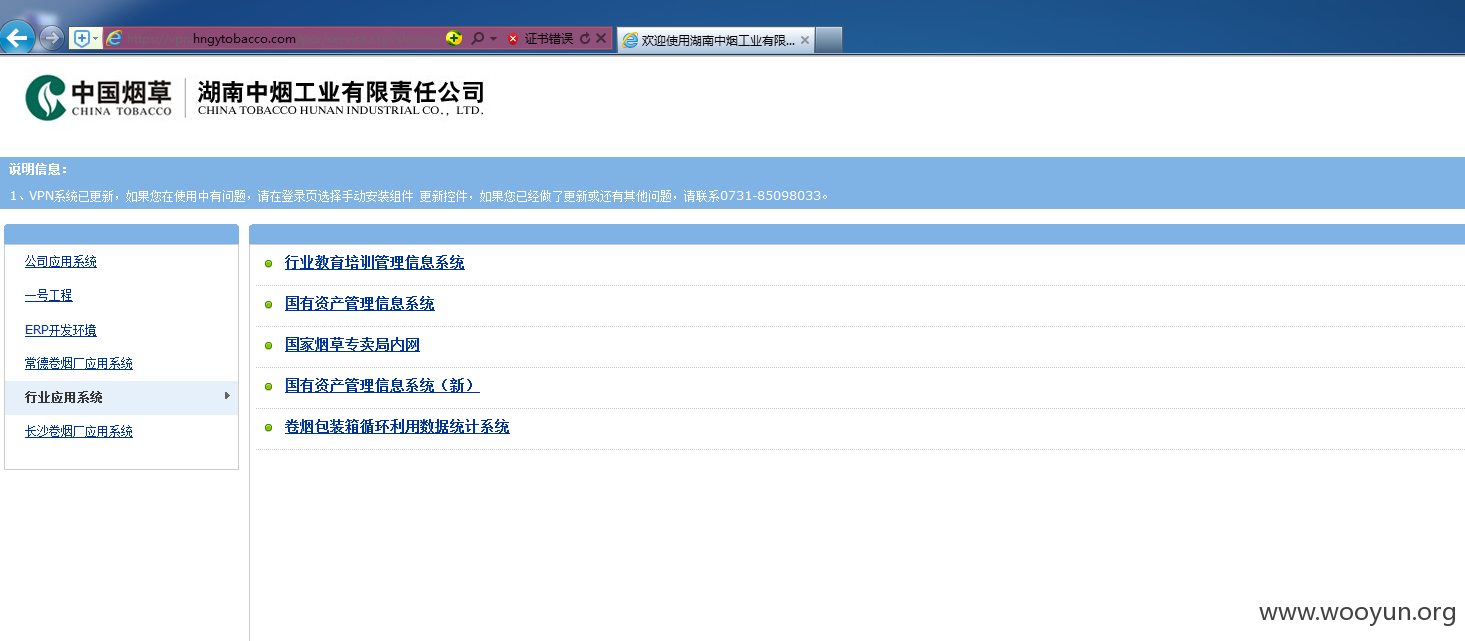Go back with the browser back arrow
Image resolution: width=1465 pixels, height=641 pixels.
coord(18,38)
